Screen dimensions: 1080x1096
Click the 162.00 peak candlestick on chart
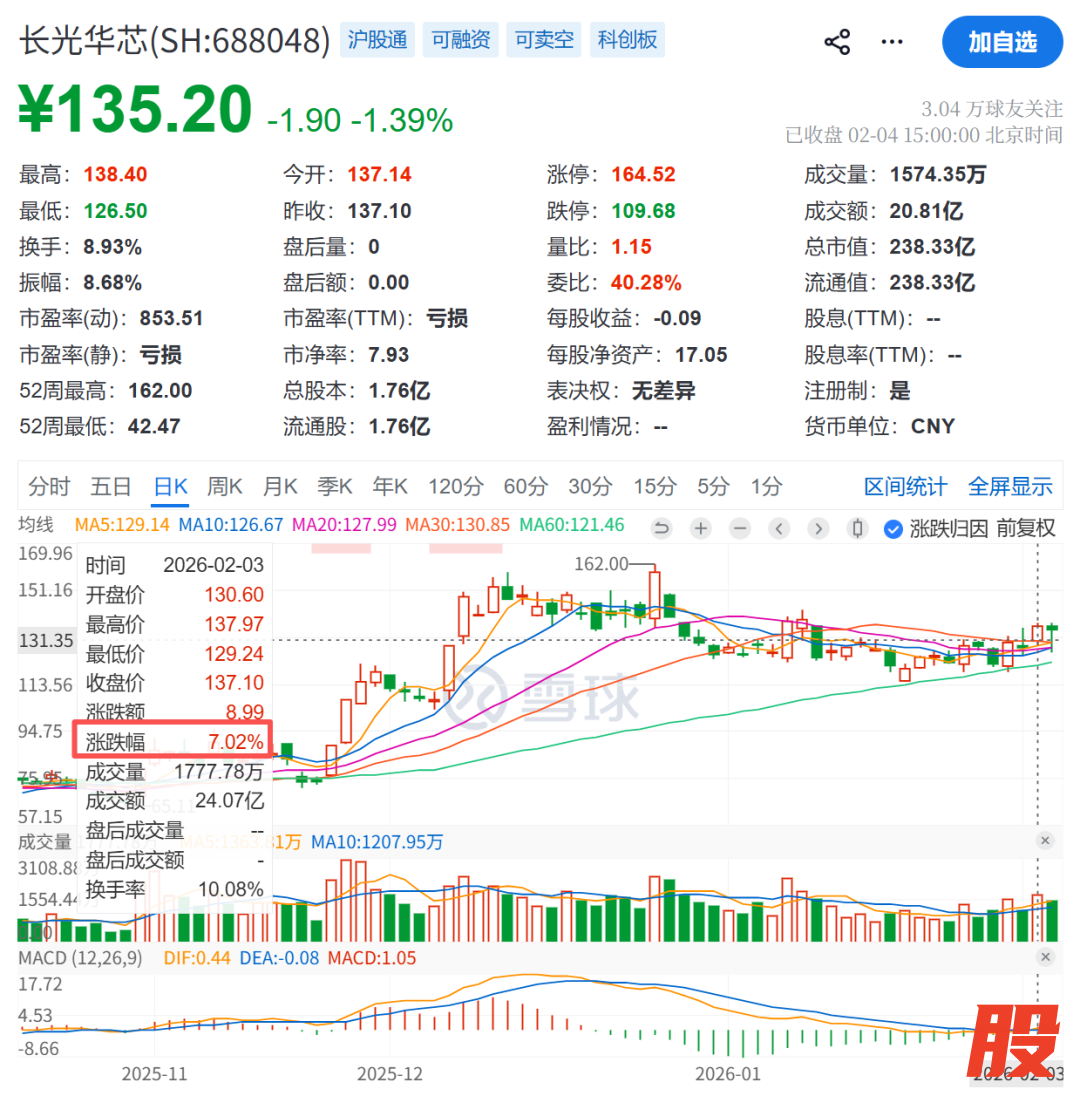pyautogui.click(x=655, y=595)
